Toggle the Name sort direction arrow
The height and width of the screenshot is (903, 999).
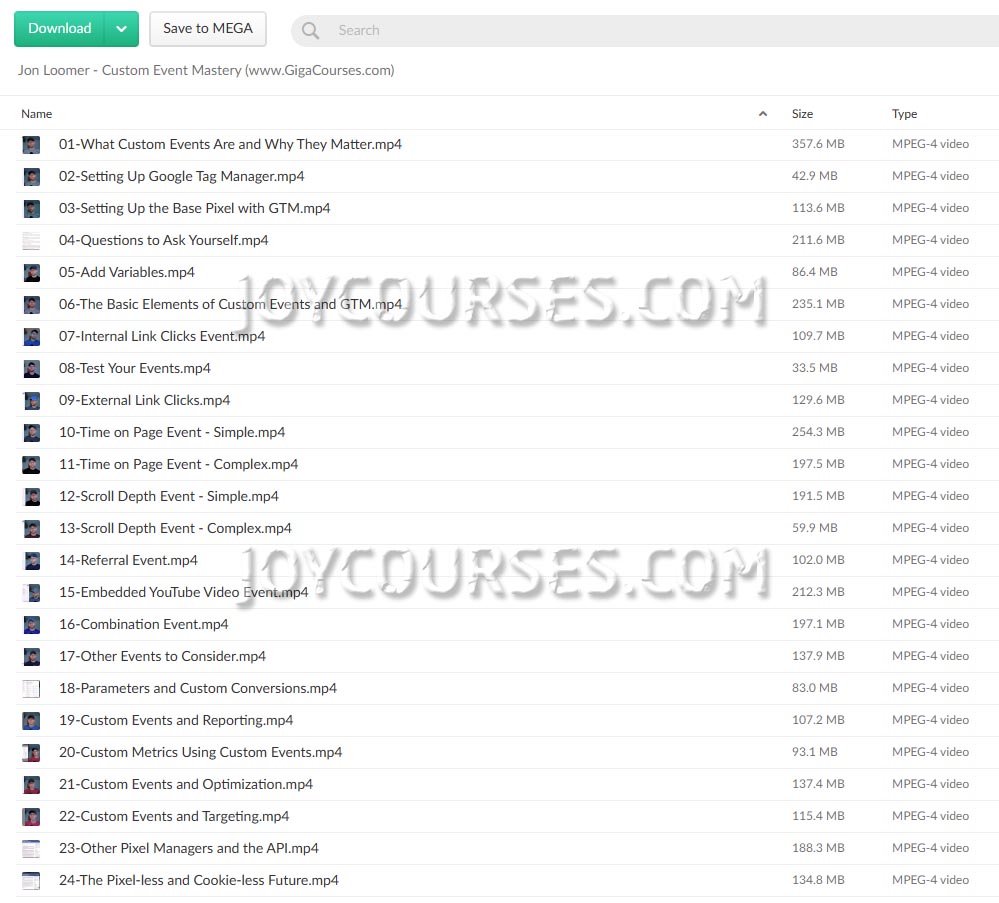[763, 114]
